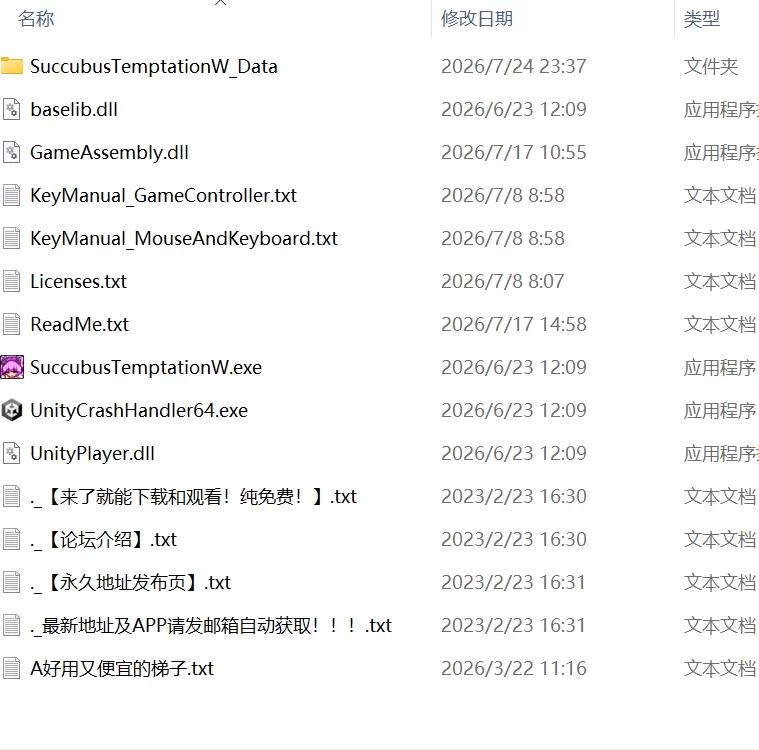The height and width of the screenshot is (750, 759).
Task: Select the file name SuccubusTemptationW_Data
Action: click(x=154, y=67)
